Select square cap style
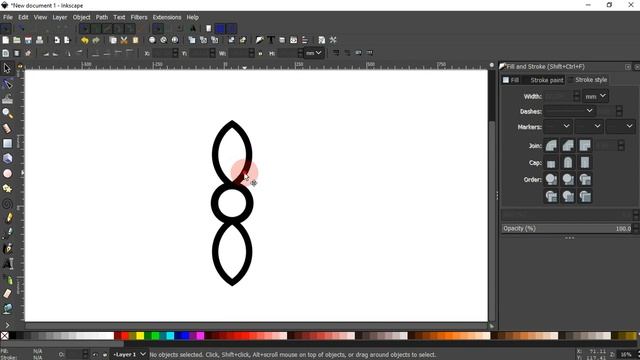 [585, 163]
